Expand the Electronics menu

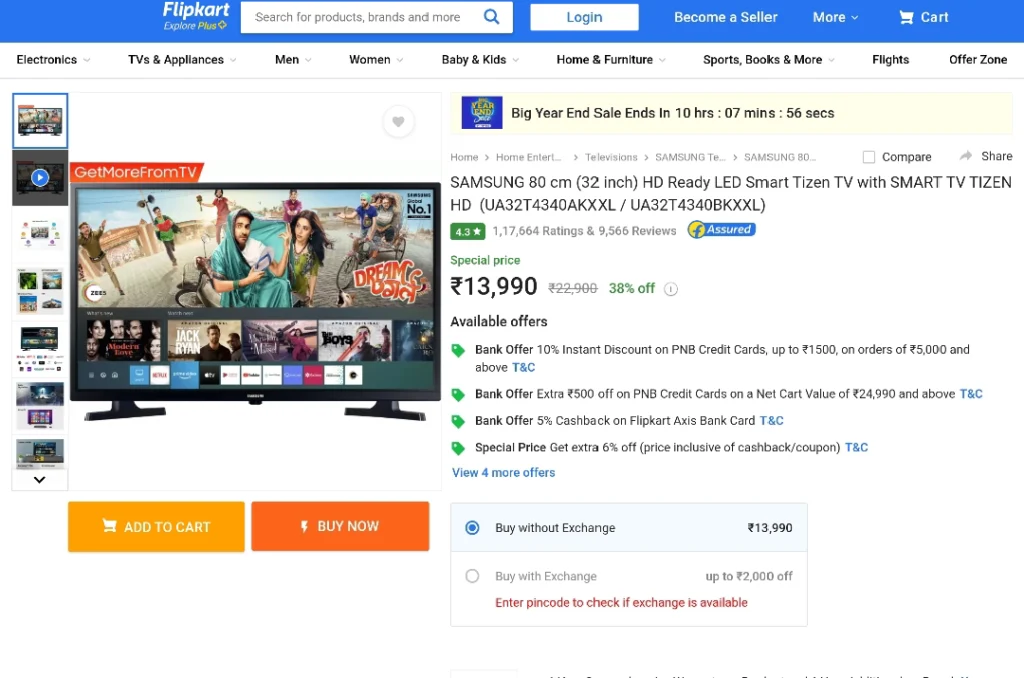53,59
